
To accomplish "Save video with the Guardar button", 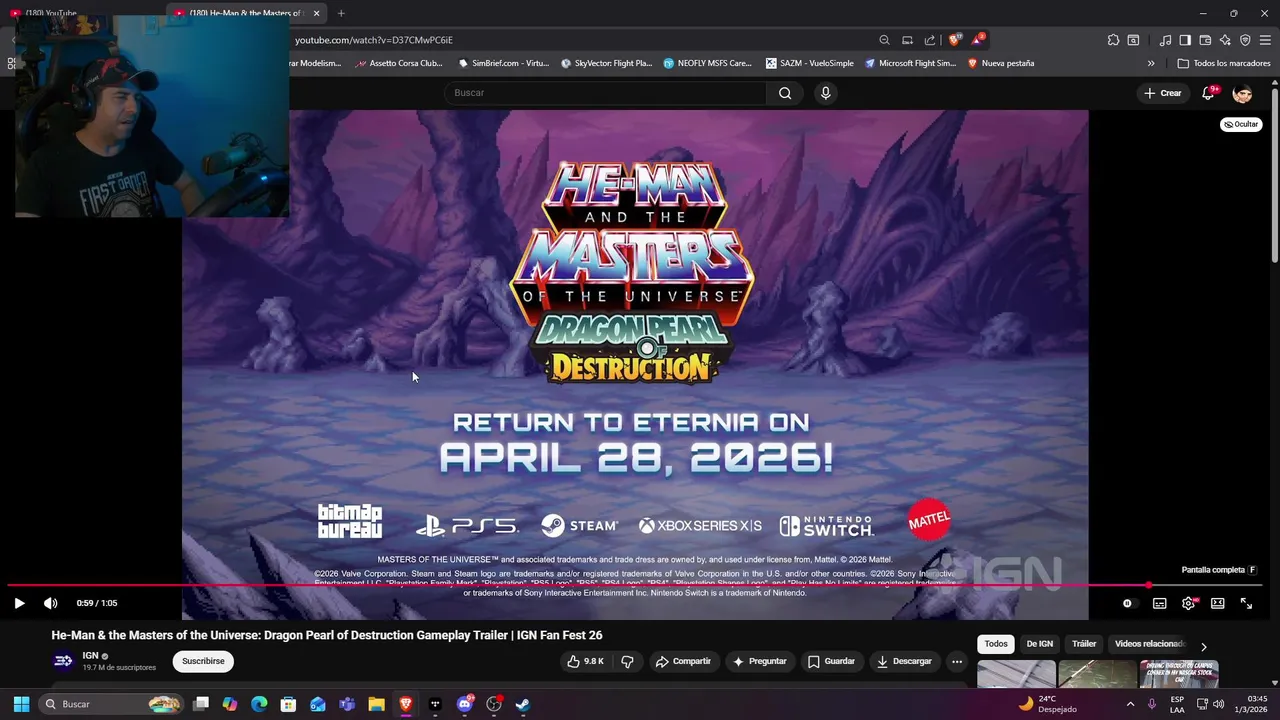I will [831, 661].
